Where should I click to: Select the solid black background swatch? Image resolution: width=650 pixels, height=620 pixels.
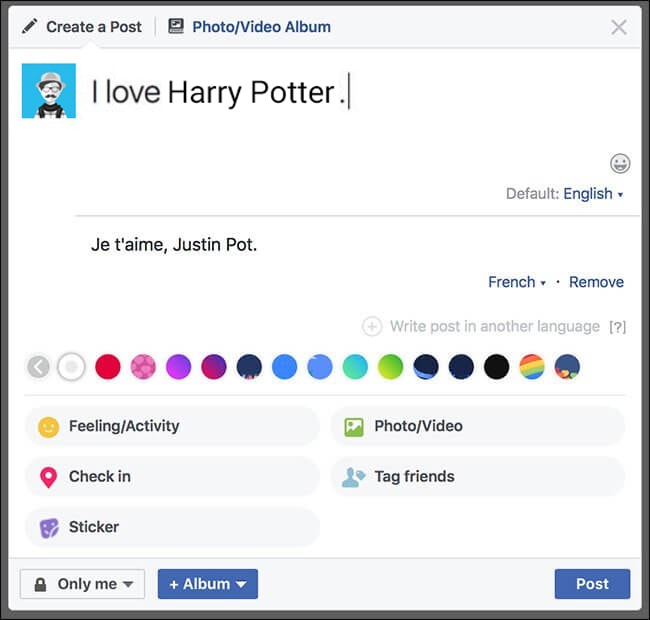(497, 367)
